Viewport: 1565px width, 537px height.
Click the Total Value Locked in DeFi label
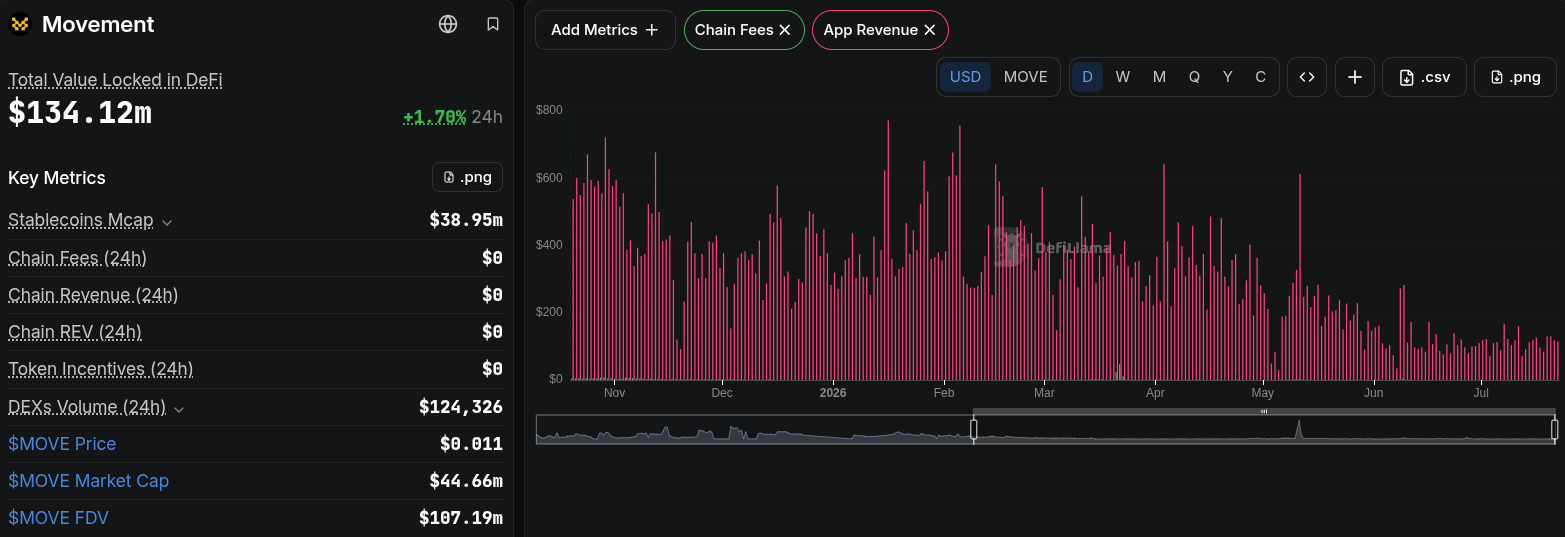coord(115,80)
